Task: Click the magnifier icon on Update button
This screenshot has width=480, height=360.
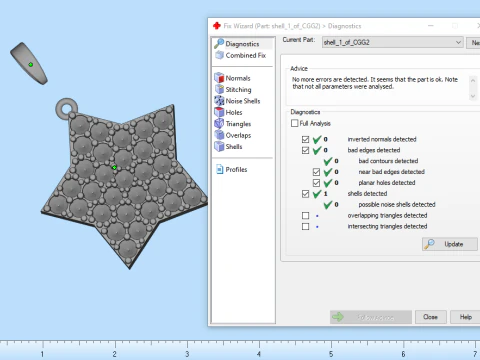Action: (429, 244)
